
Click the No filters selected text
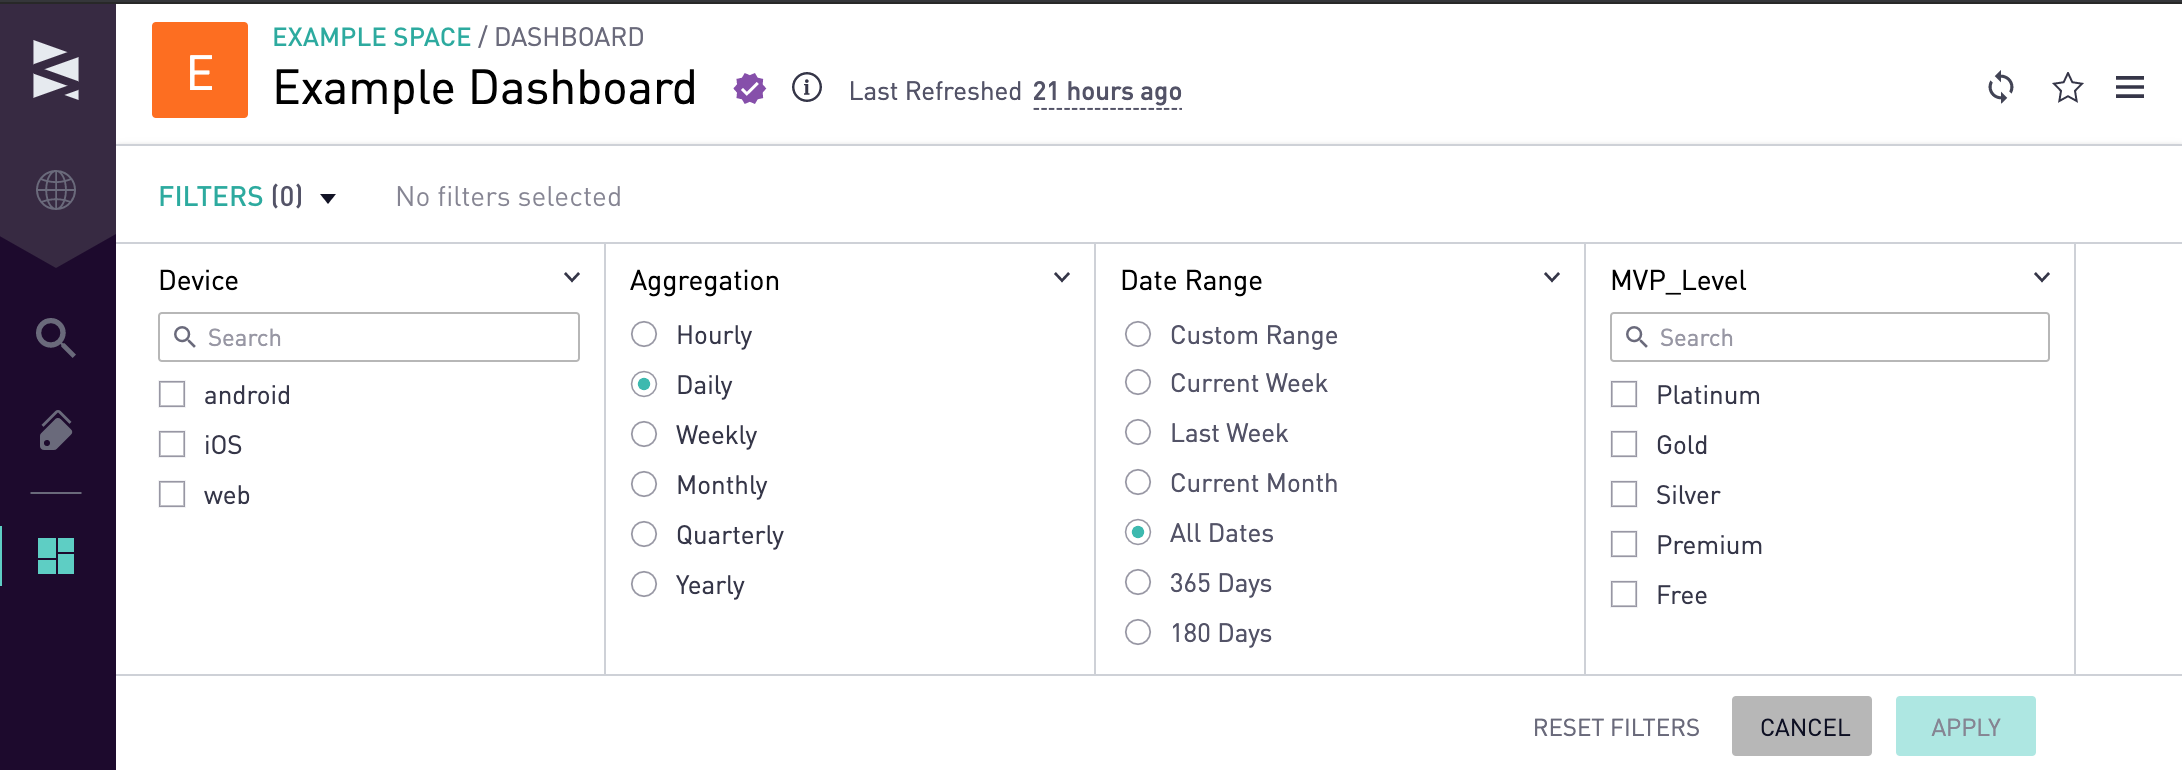(x=509, y=196)
